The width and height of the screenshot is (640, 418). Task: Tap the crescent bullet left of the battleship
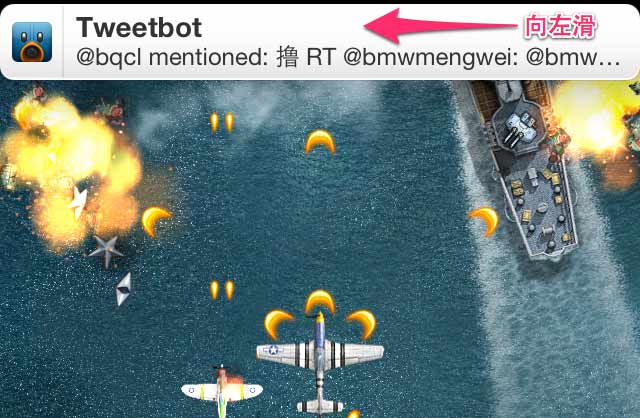point(485,221)
